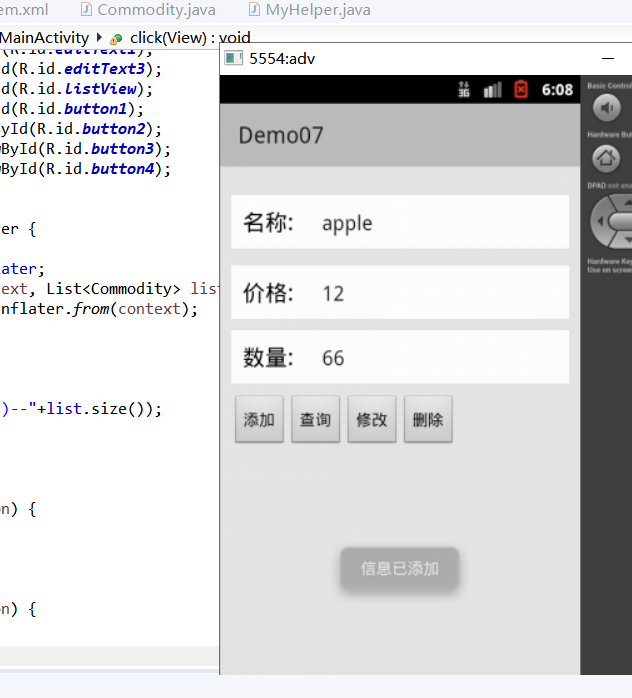The height and width of the screenshot is (698, 632).
Task: Click the emulator window icon beside 5554:adv
Action: (233, 58)
